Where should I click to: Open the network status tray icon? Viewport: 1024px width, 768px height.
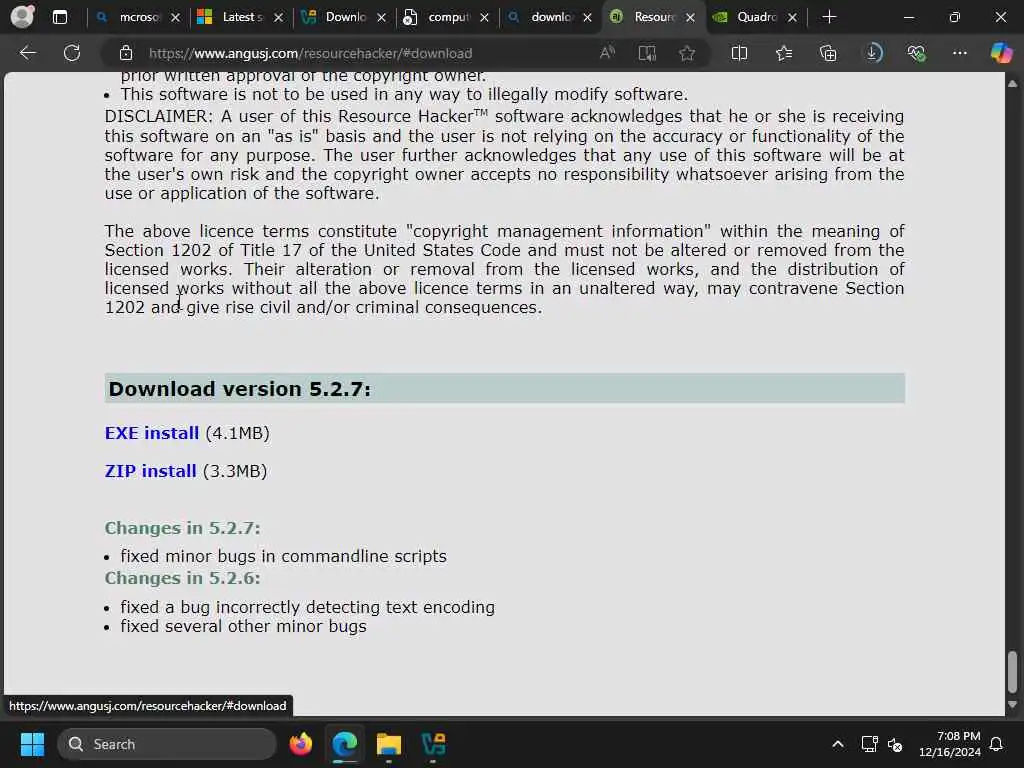coord(869,744)
